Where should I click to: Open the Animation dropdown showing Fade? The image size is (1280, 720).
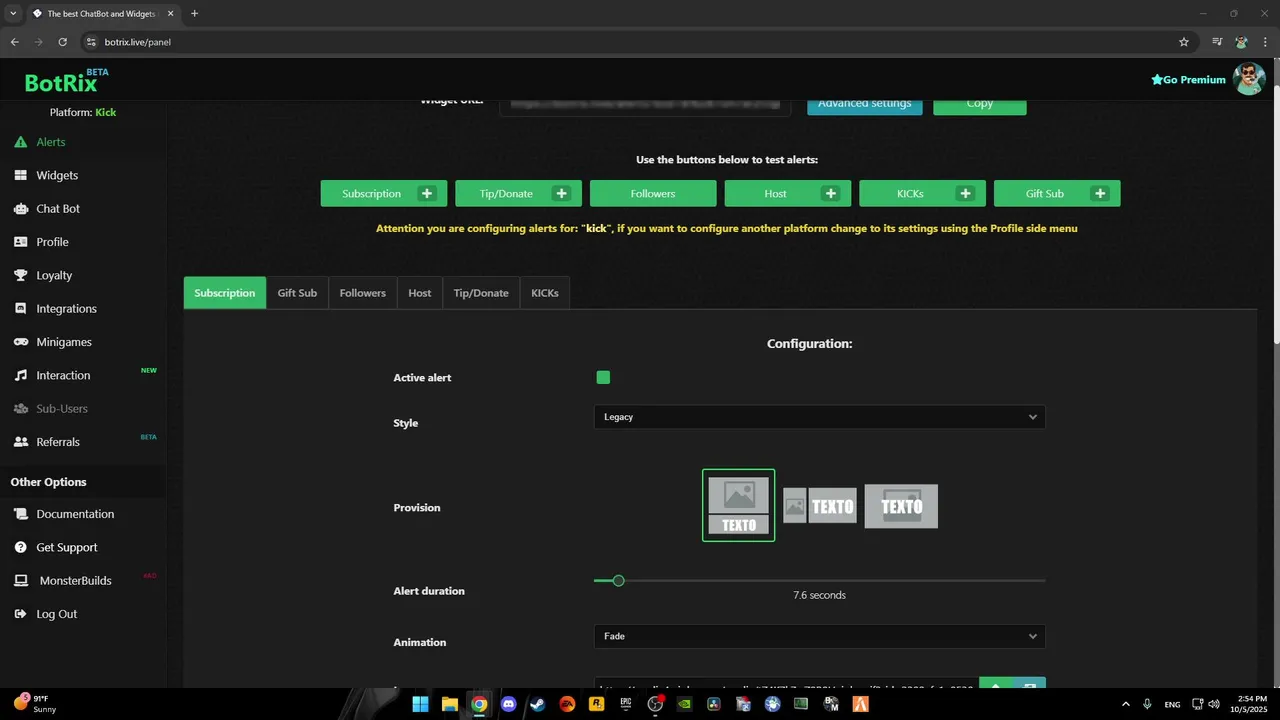pos(819,636)
